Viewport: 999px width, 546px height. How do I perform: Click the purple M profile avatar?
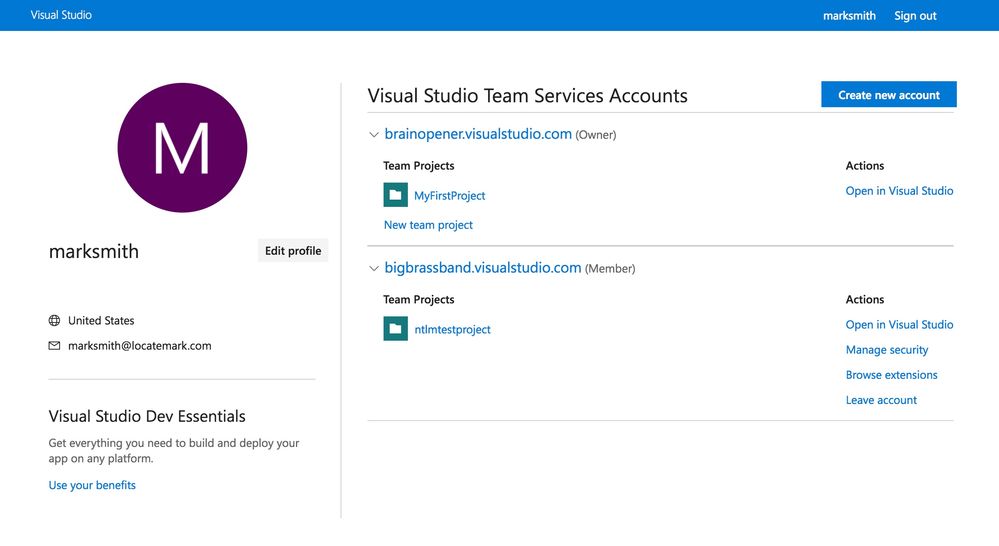(182, 147)
